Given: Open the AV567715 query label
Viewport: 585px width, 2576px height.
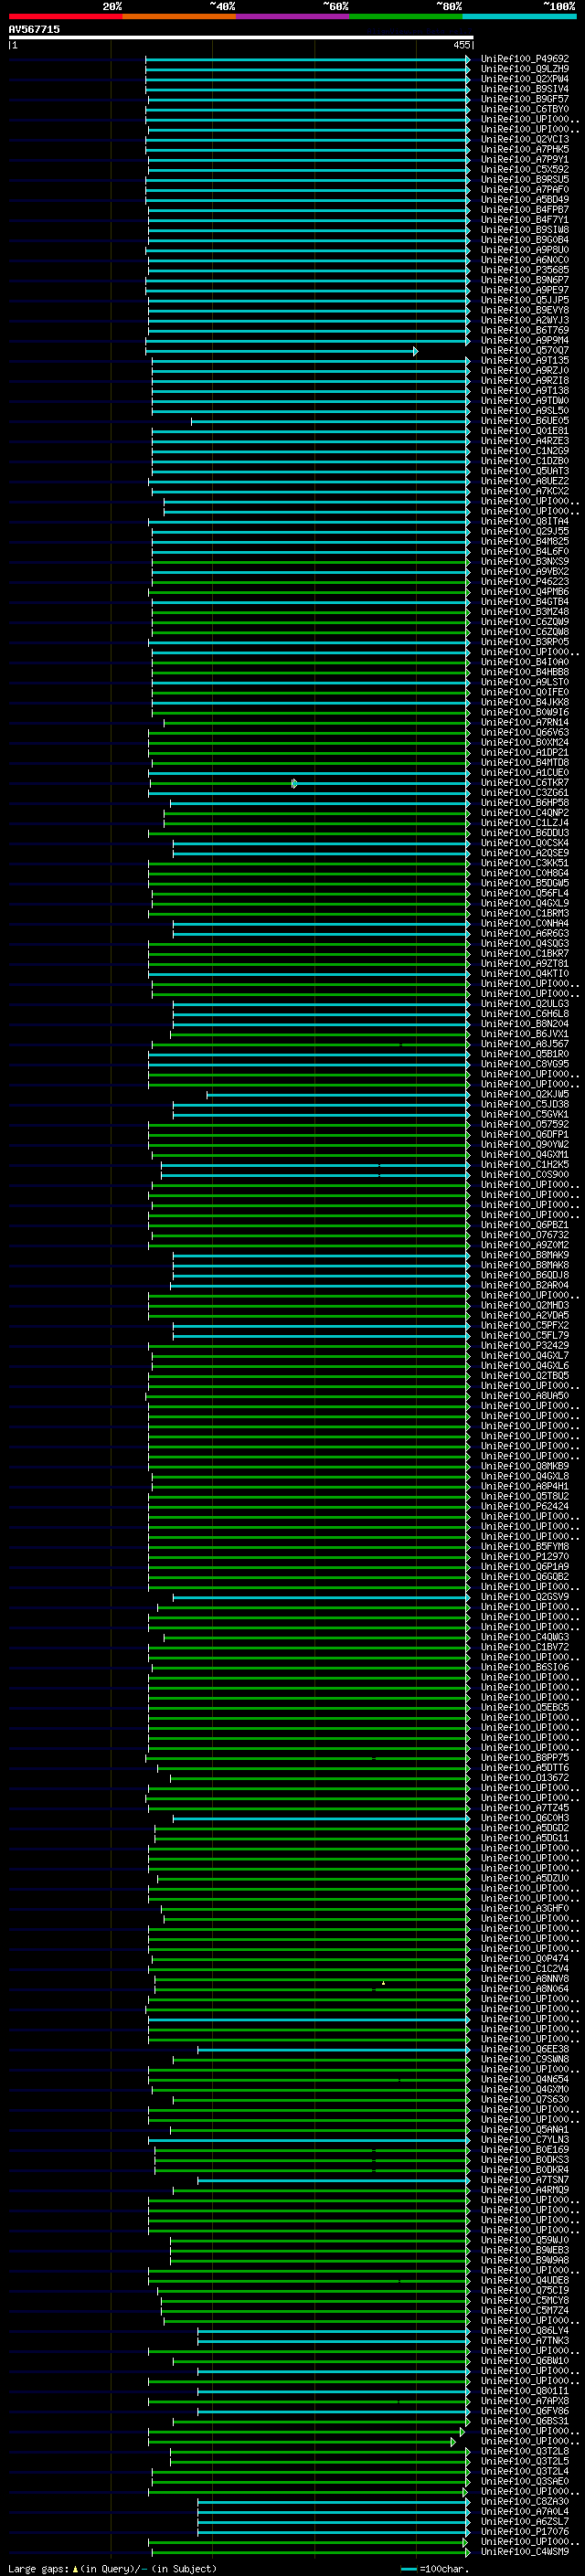Looking at the screenshot, I should tap(34, 29).
